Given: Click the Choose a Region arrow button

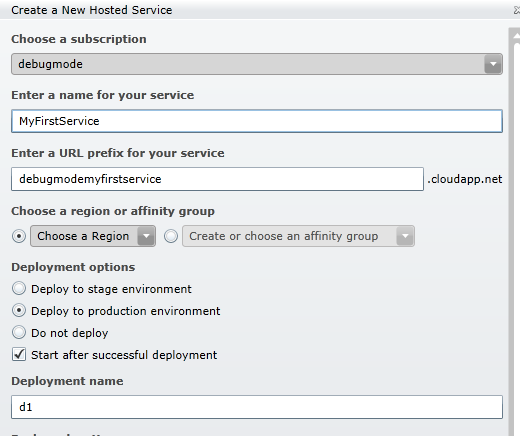Looking at the screenshot, I should pos(146,236).
